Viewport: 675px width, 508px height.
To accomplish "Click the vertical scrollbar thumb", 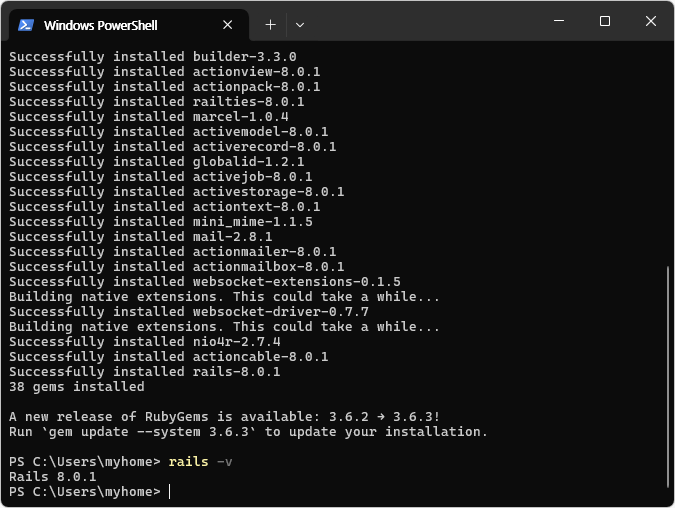I will [x=668, y=380].
